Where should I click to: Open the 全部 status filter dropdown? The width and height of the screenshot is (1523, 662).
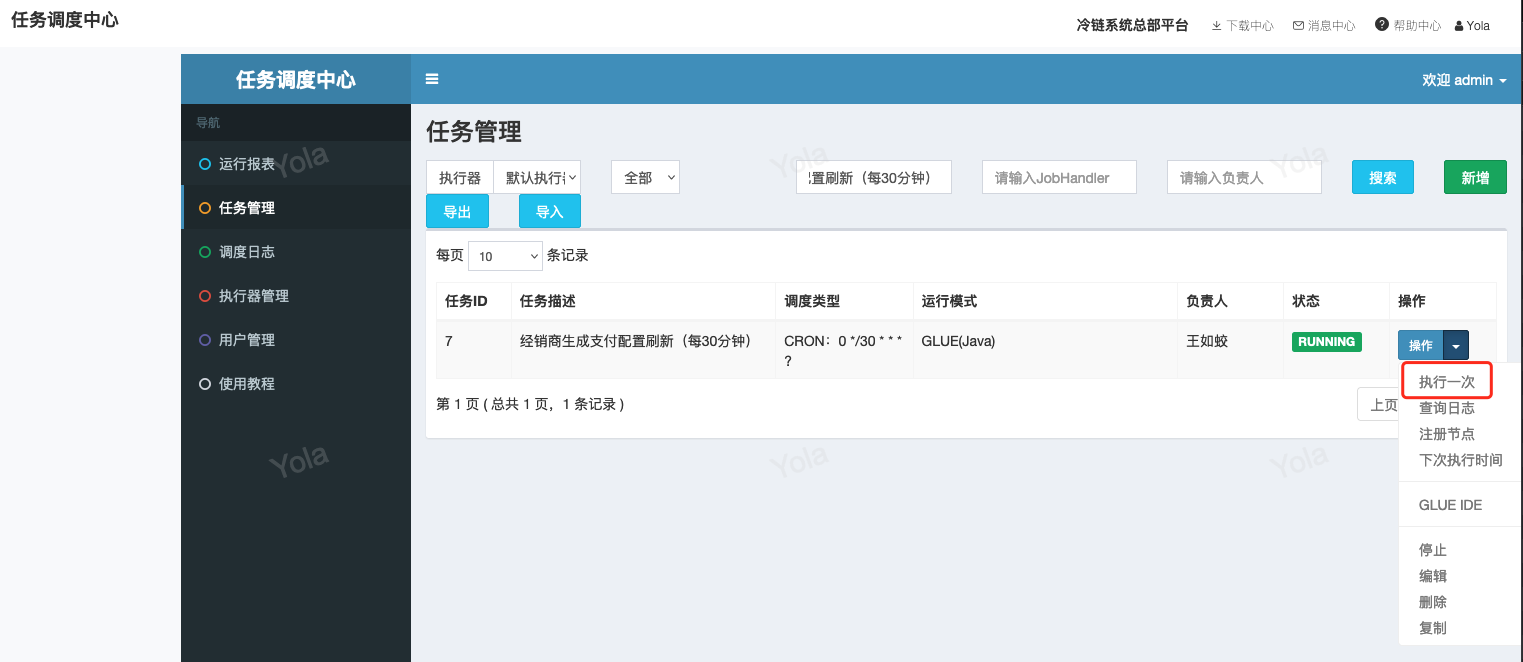645,177
